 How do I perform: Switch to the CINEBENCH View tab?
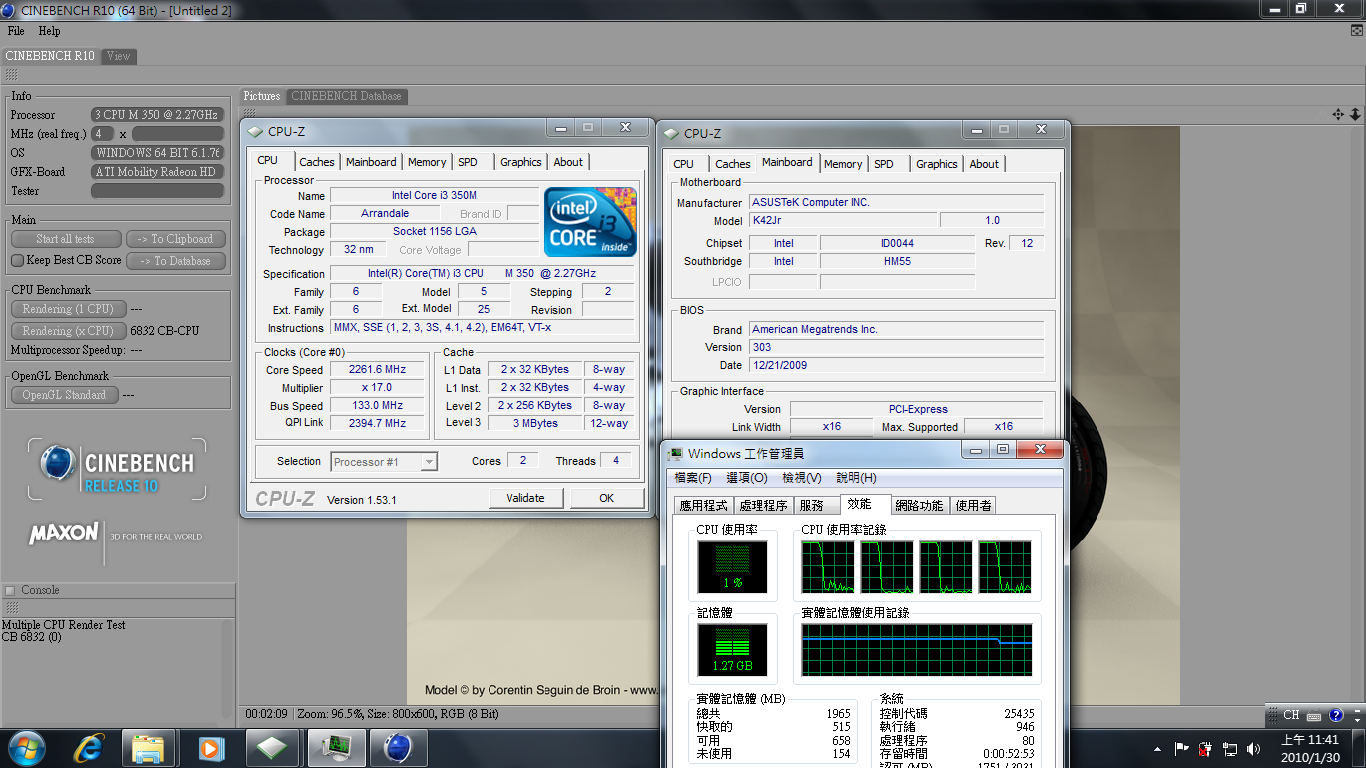[119, 56]
